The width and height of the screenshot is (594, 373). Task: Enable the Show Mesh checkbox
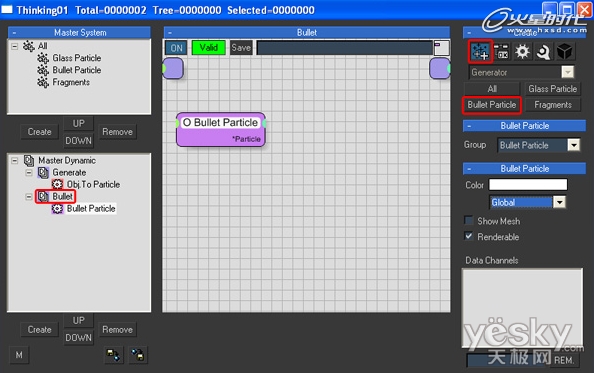469,221
